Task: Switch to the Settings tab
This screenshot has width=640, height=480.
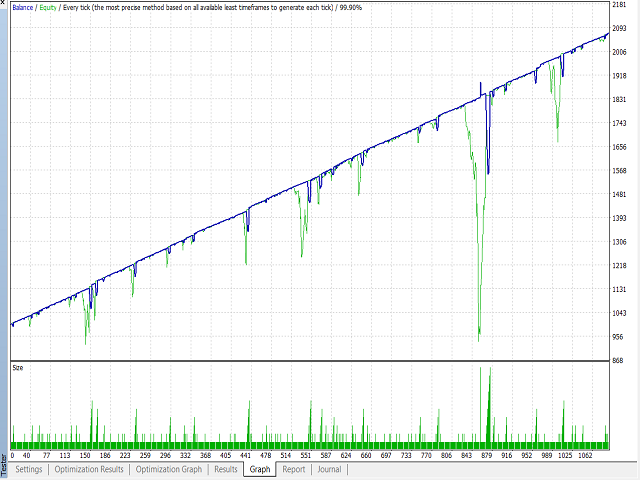Action: (29, 469)
